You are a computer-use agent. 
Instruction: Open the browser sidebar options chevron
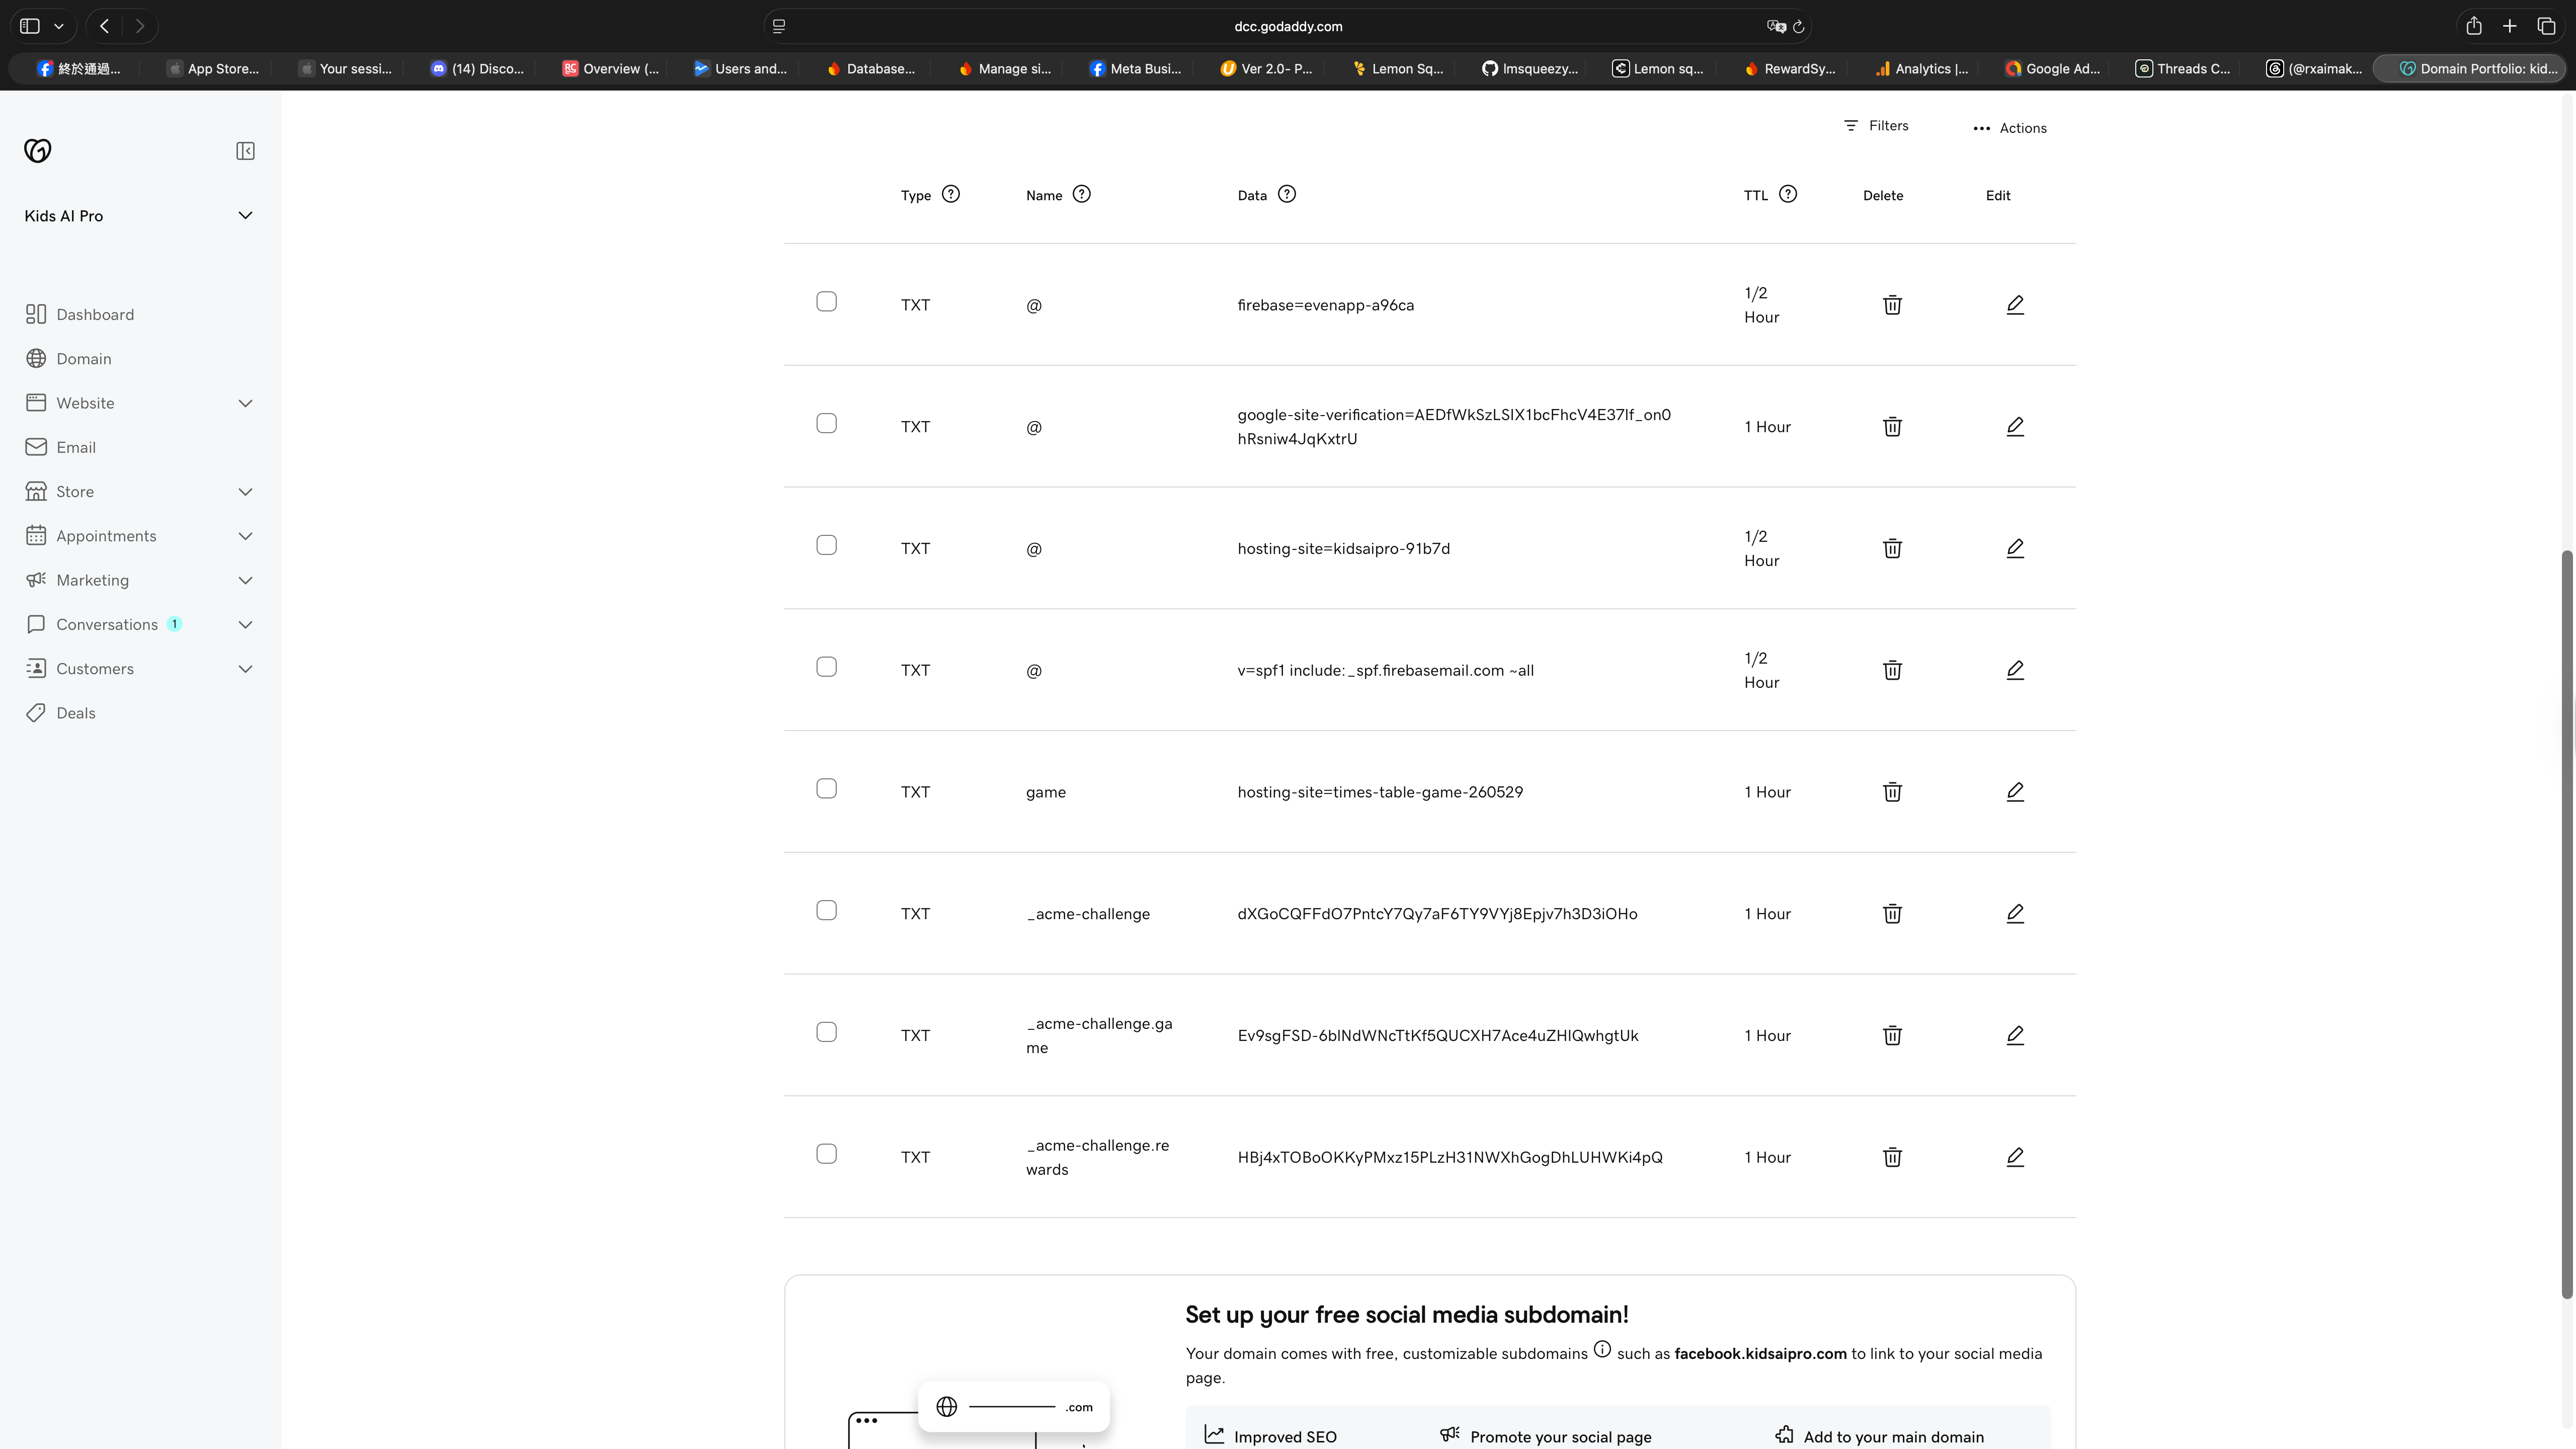(x=59, y=27)
